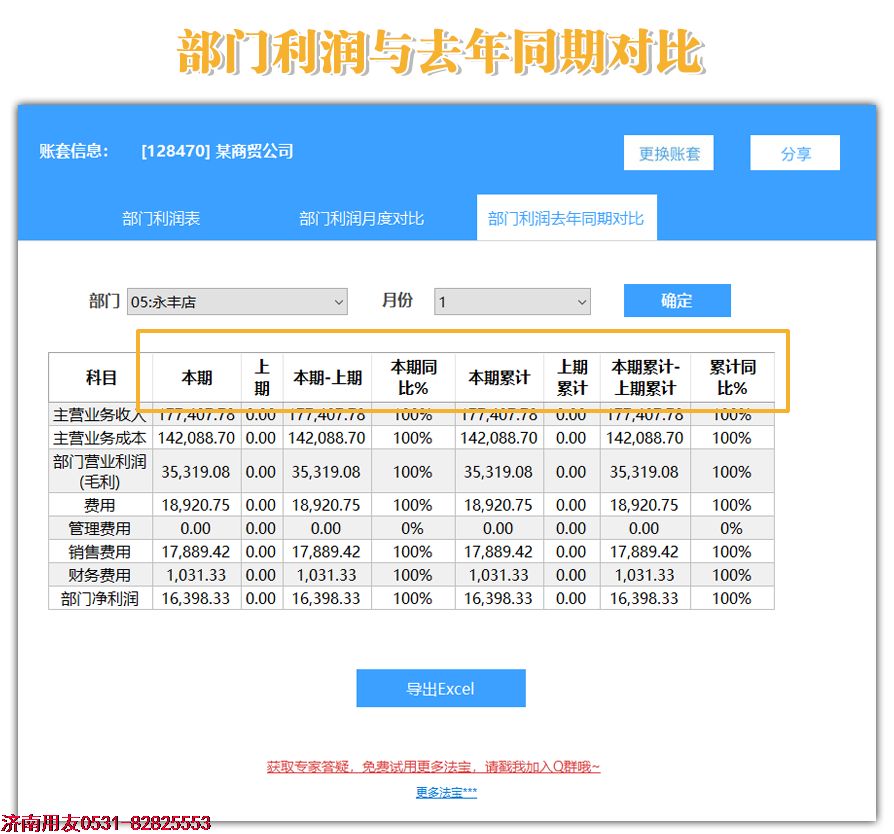Open the 更多法宝 link
This screenshot has height=834, width=894.
point(446,792)
